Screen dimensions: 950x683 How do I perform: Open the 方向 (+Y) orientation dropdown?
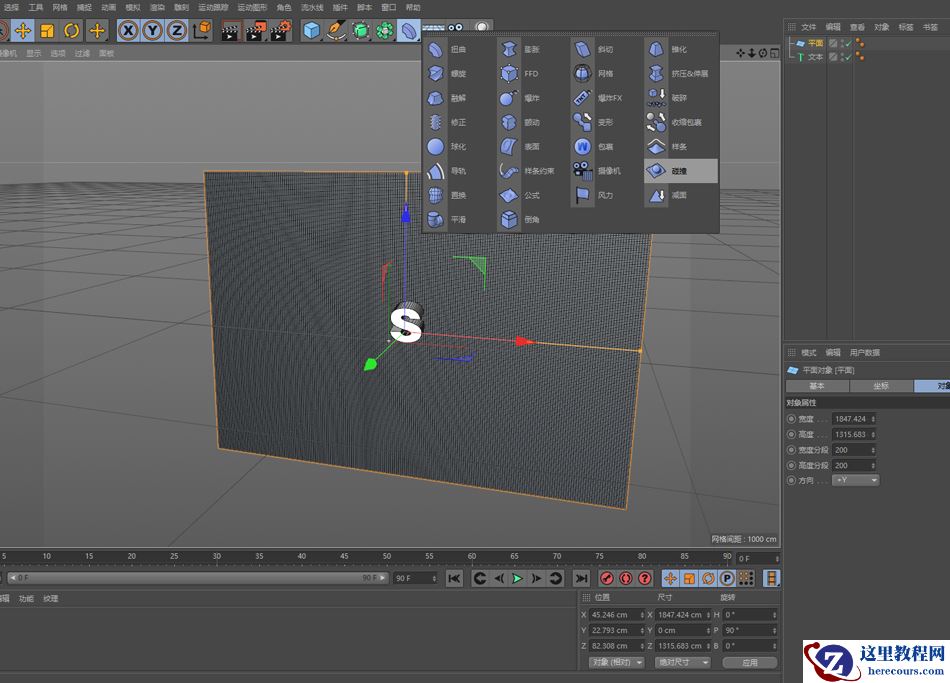(x=855, y=480)
